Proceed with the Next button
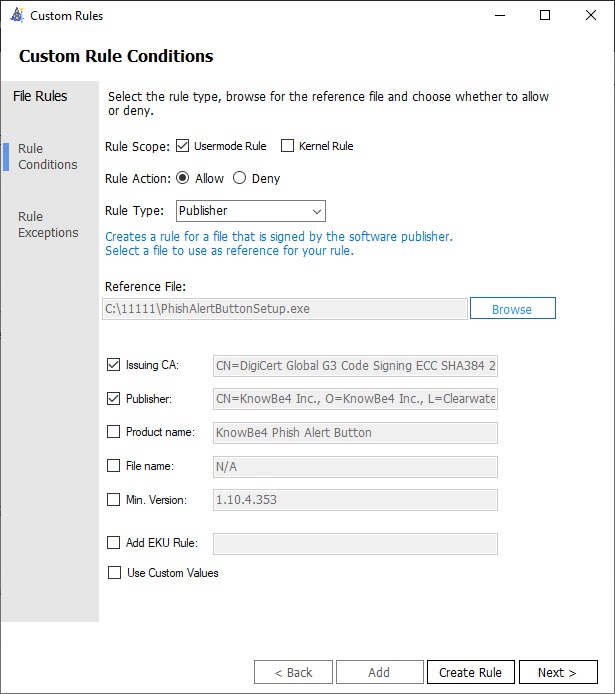 (557, 672)
